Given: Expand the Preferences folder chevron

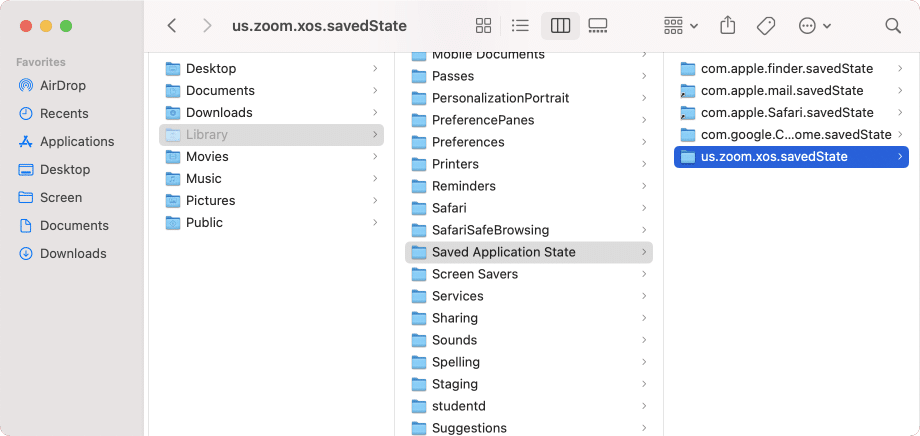Looking at the screenshot, I should 644,142.
